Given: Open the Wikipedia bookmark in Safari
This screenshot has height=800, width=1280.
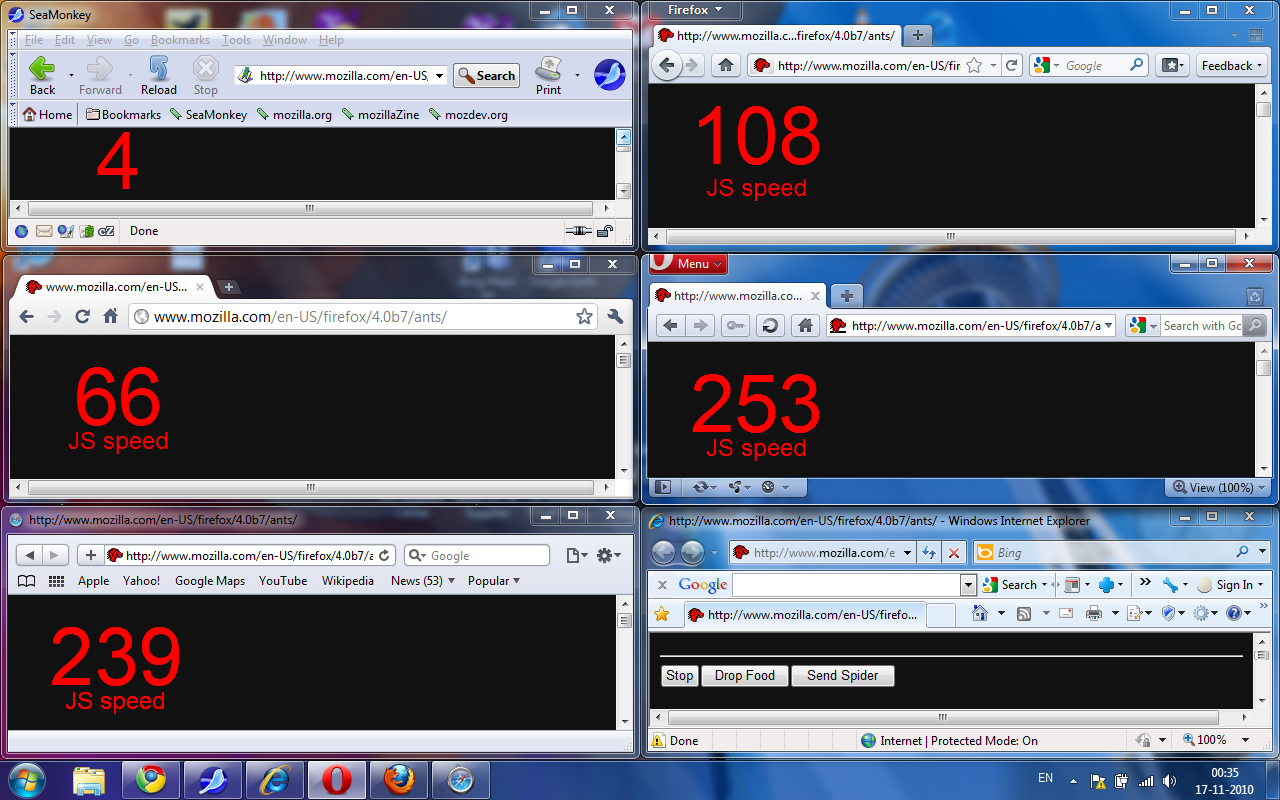Looking at the screenshot, I should [x=347, y=581].
